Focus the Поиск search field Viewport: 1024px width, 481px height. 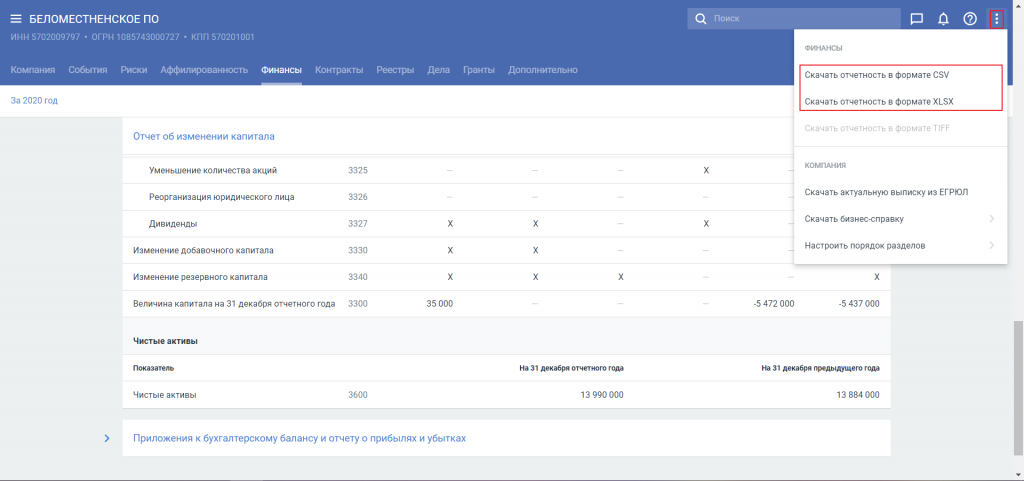point(793,19)
